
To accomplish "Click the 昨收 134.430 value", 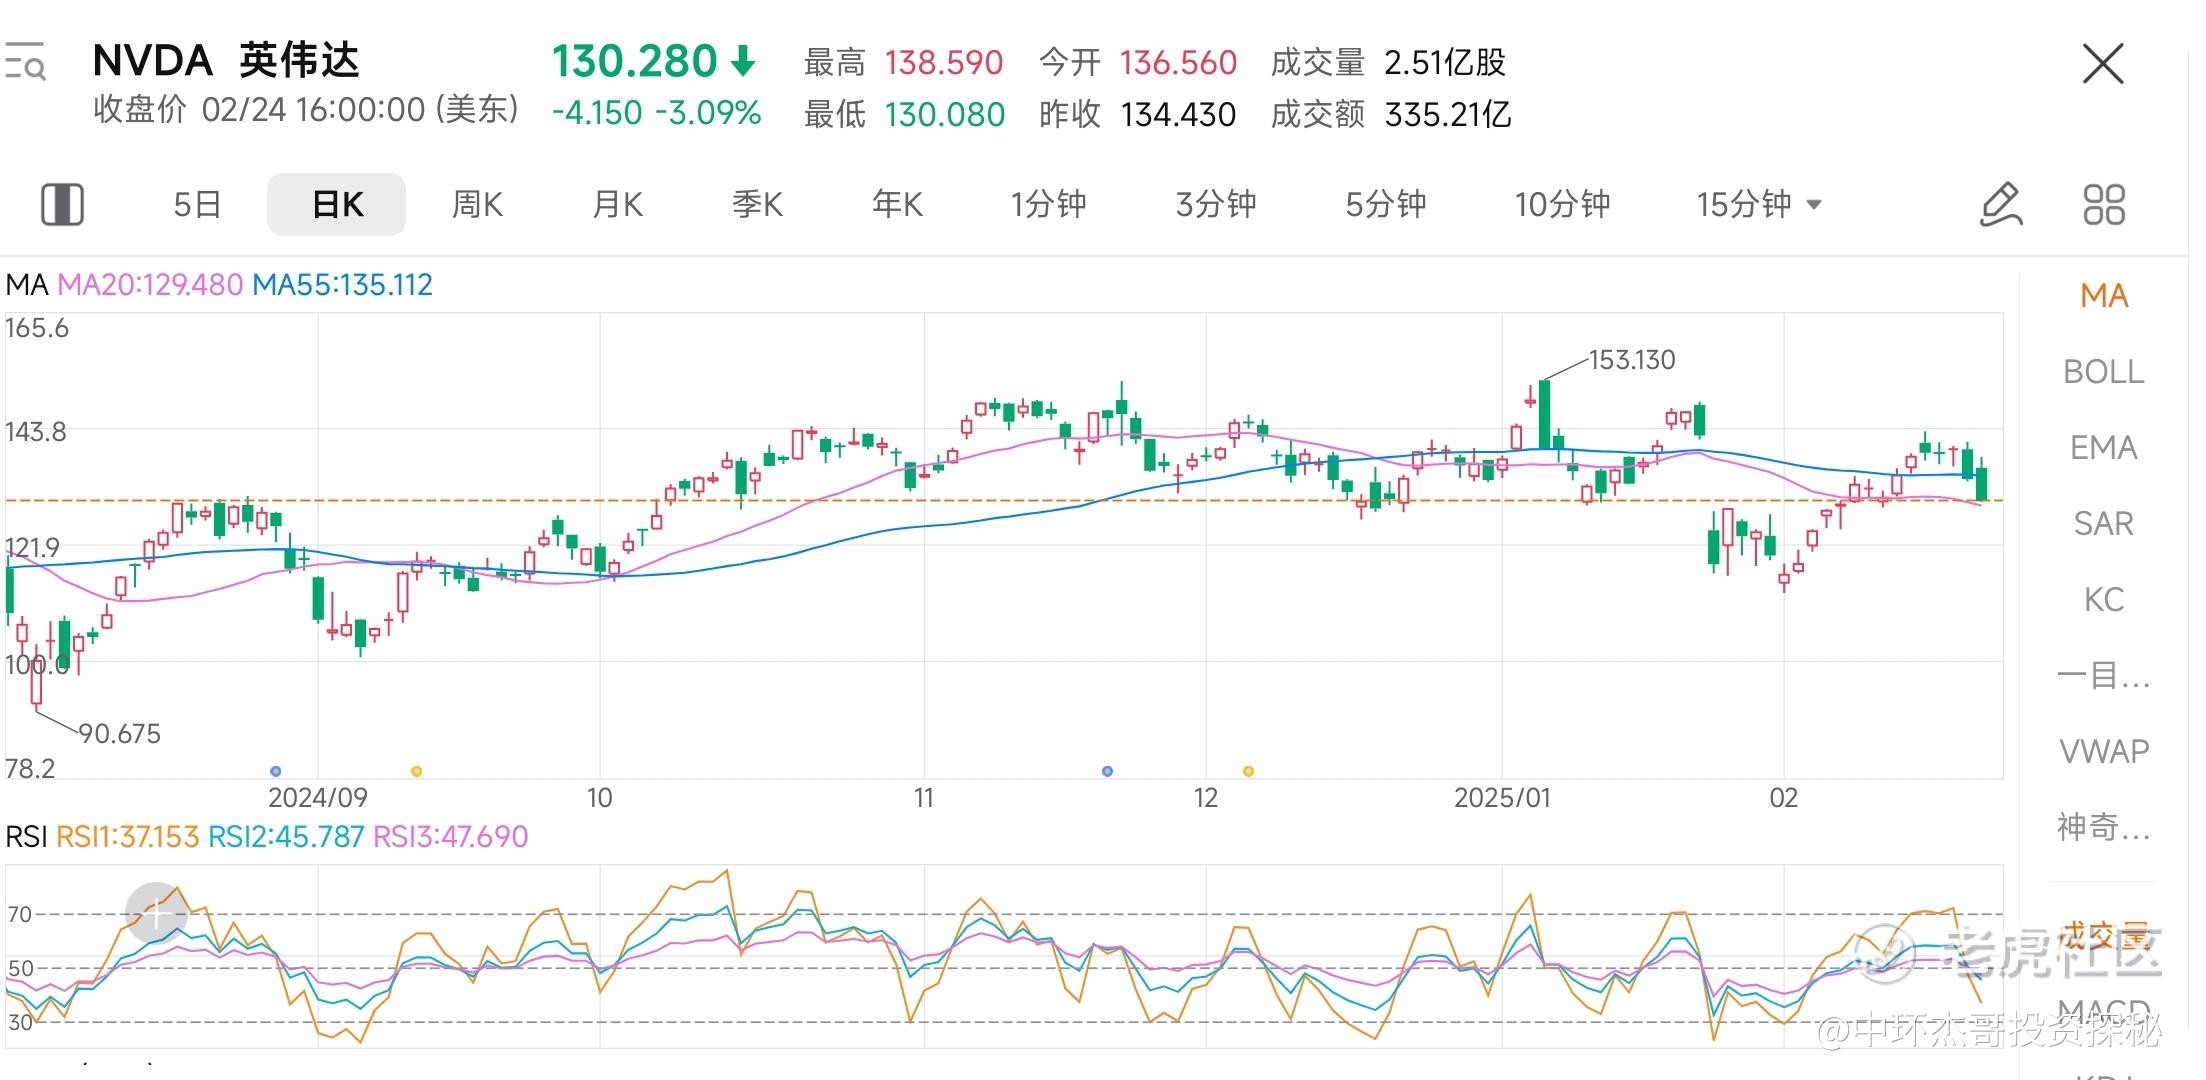I will click(1178, 115).
